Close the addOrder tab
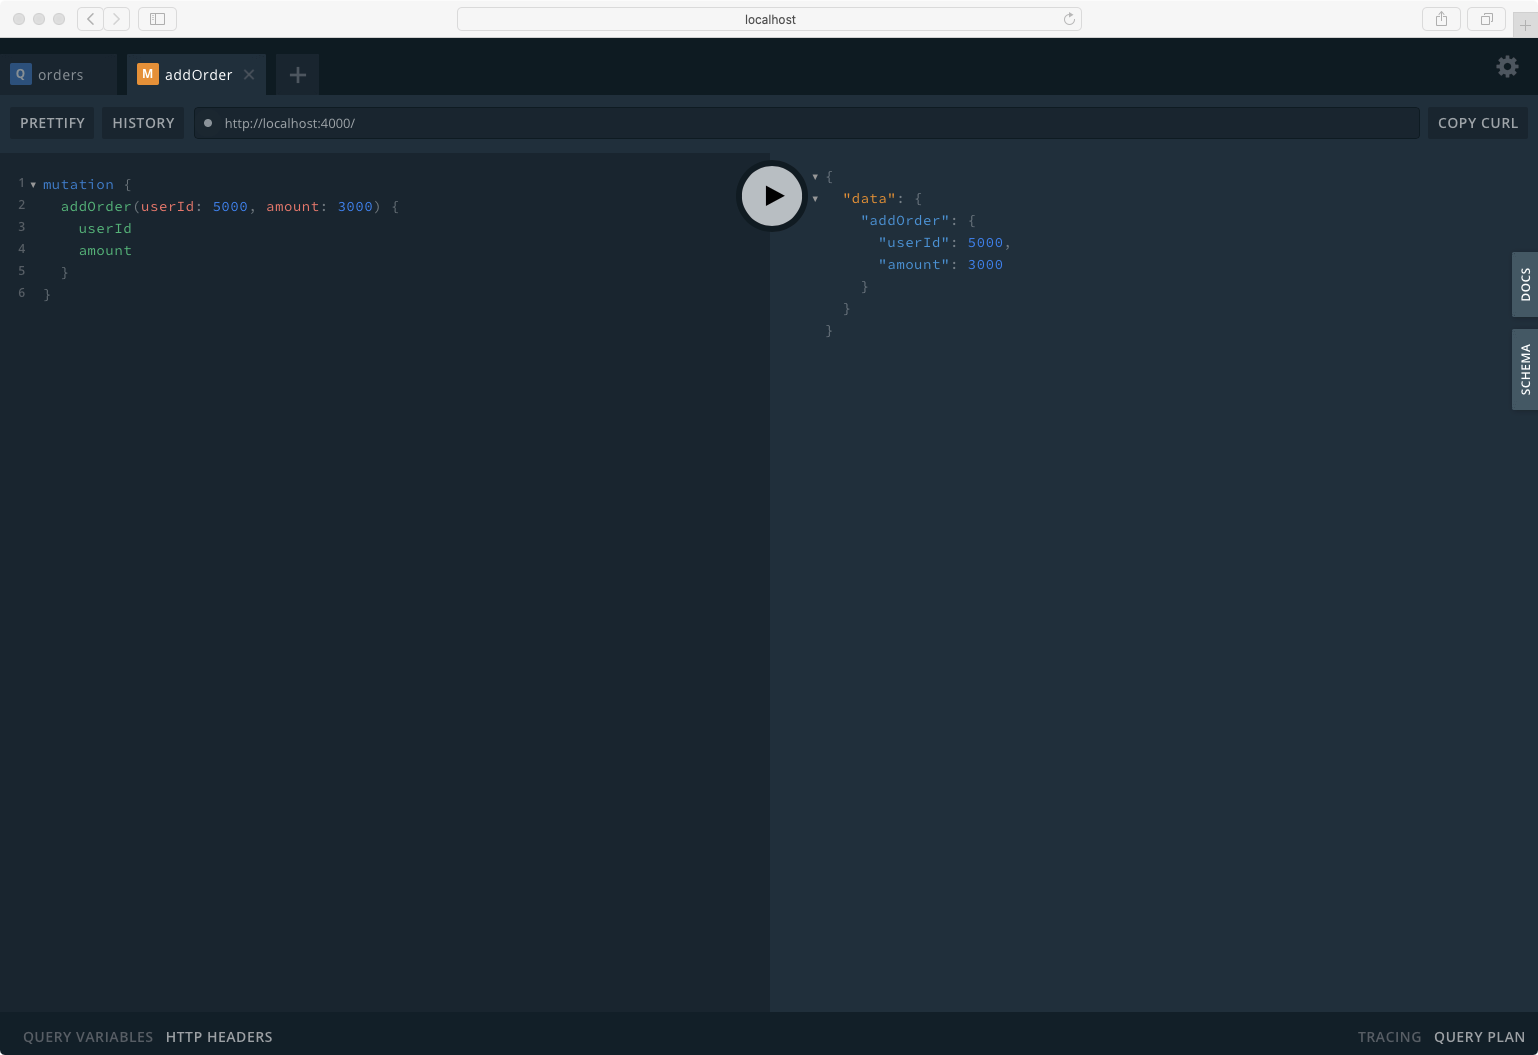 [x=248, y=74]
